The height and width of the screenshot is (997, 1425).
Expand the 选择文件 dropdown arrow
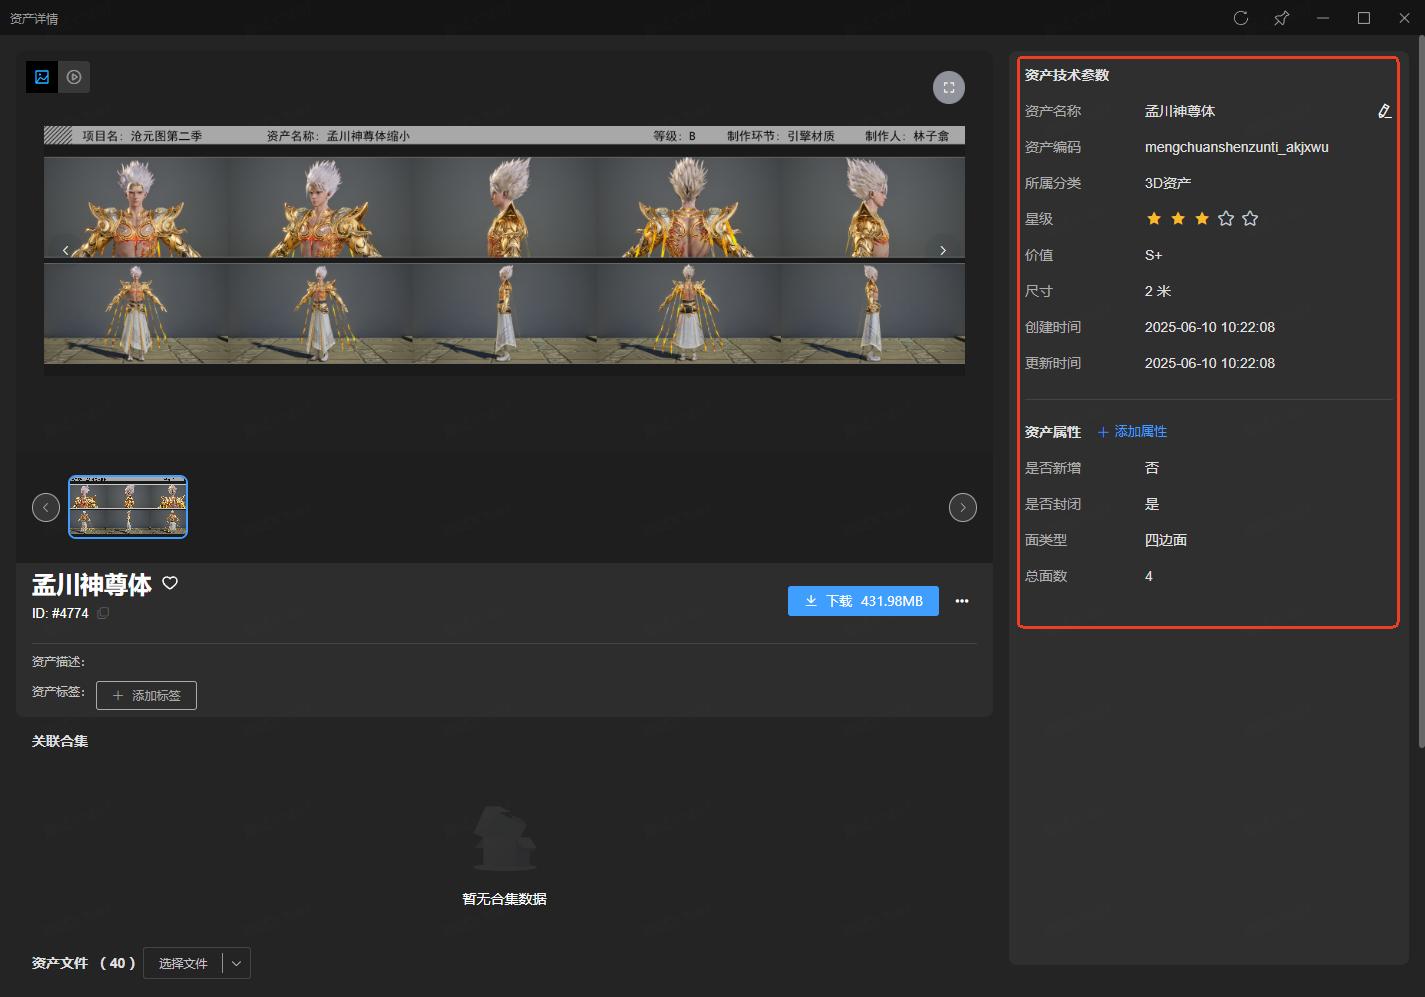click(236, 963)
